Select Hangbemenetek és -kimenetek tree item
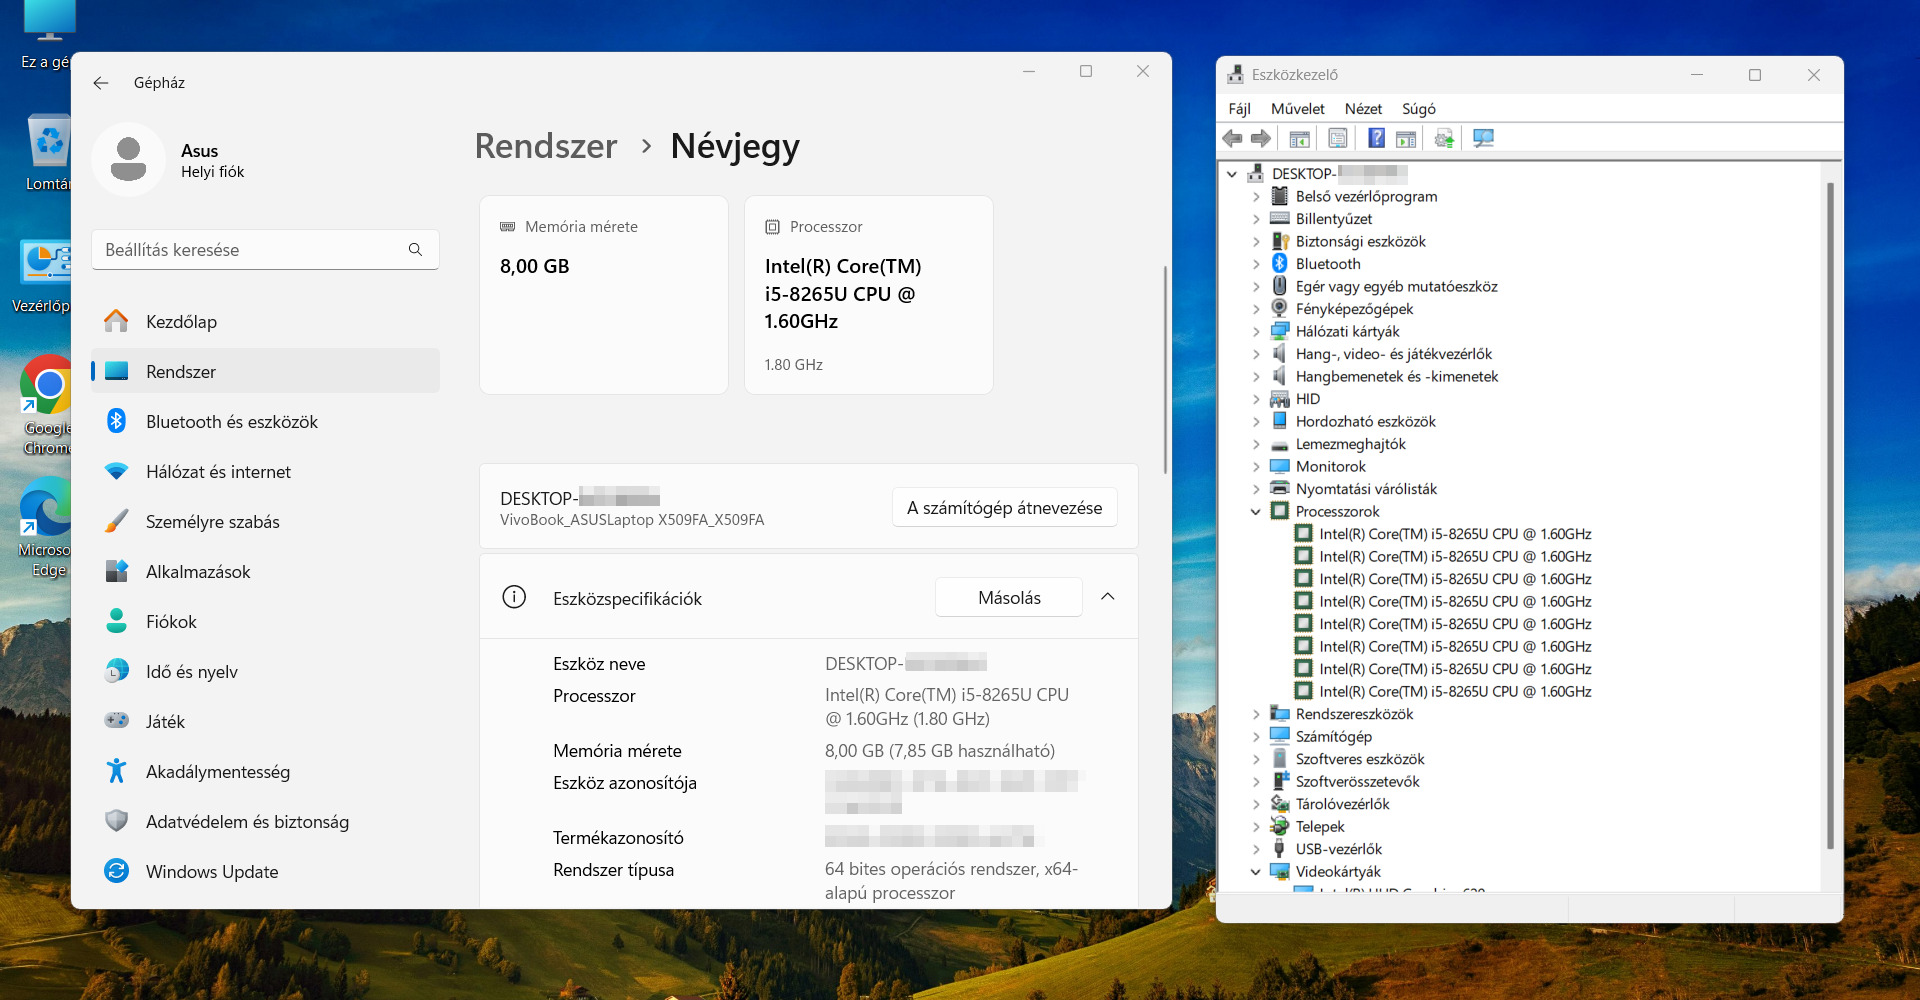This screenshot has height=1000, width=1920. tap(1397, 376)
